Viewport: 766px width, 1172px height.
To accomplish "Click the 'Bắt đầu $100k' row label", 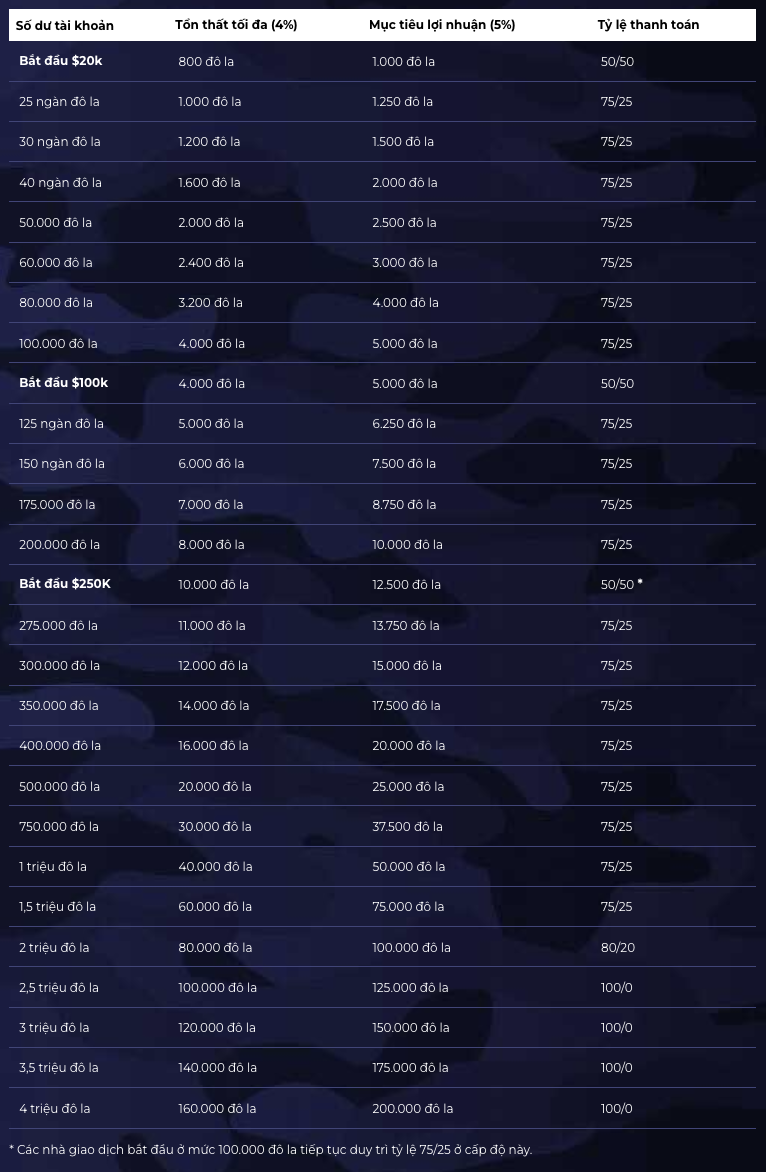I will click(64, 383).
